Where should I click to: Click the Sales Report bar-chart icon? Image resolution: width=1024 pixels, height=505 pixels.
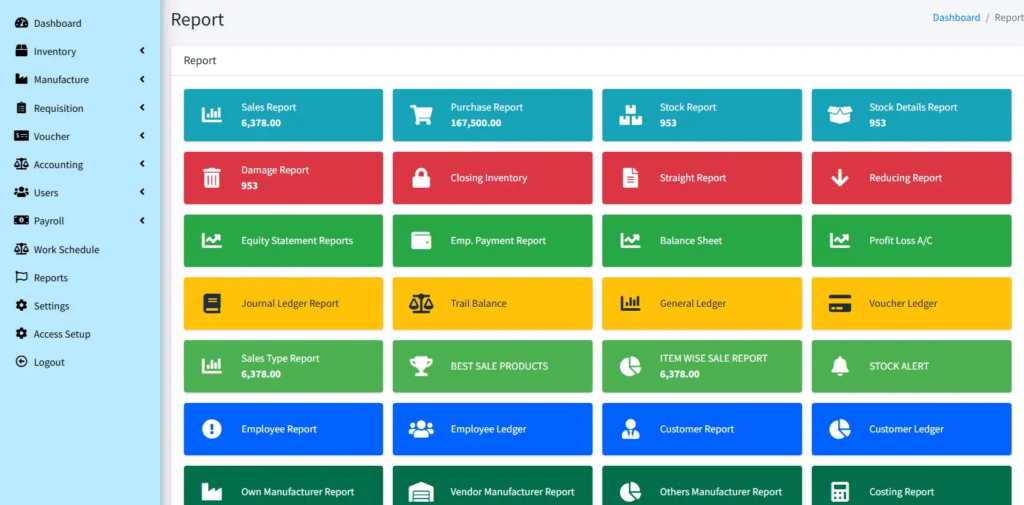[x=212, y=115]
